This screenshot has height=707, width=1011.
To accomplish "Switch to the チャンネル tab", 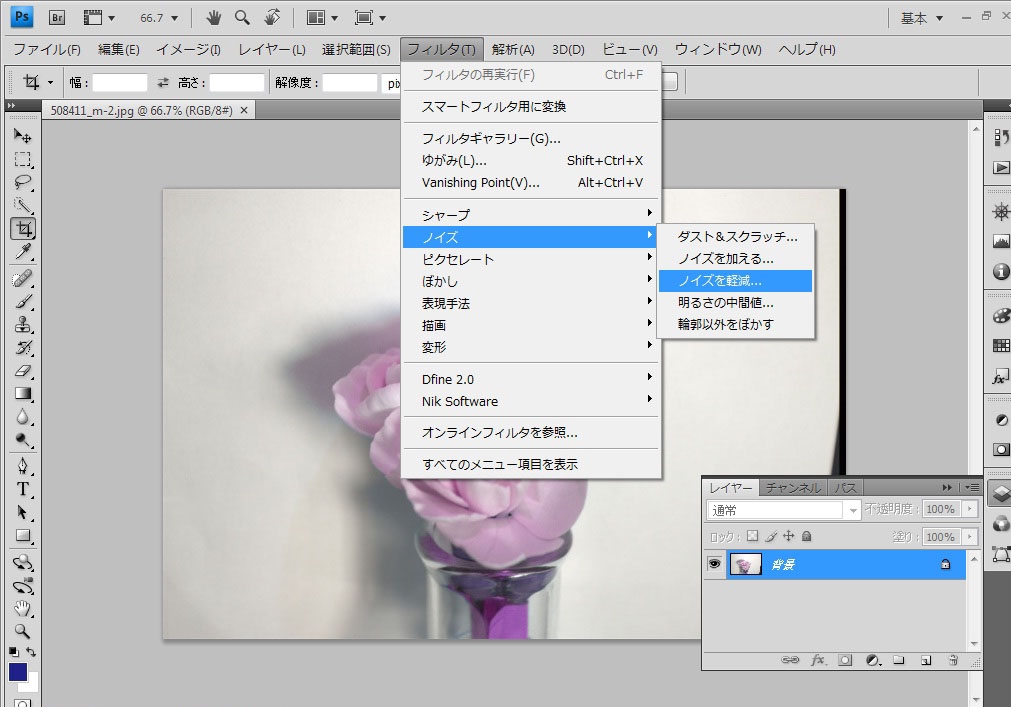I will pyautogui.click(x=793, y=488).
